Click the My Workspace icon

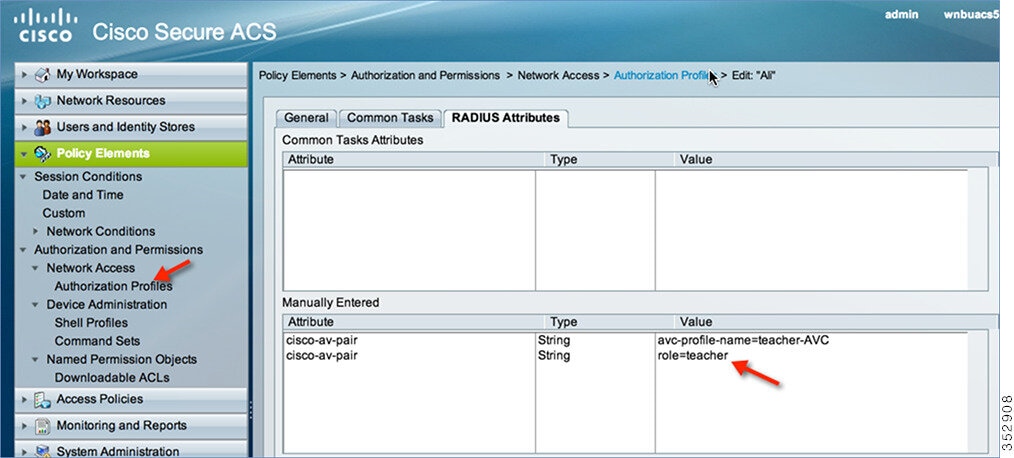point(42,74)
